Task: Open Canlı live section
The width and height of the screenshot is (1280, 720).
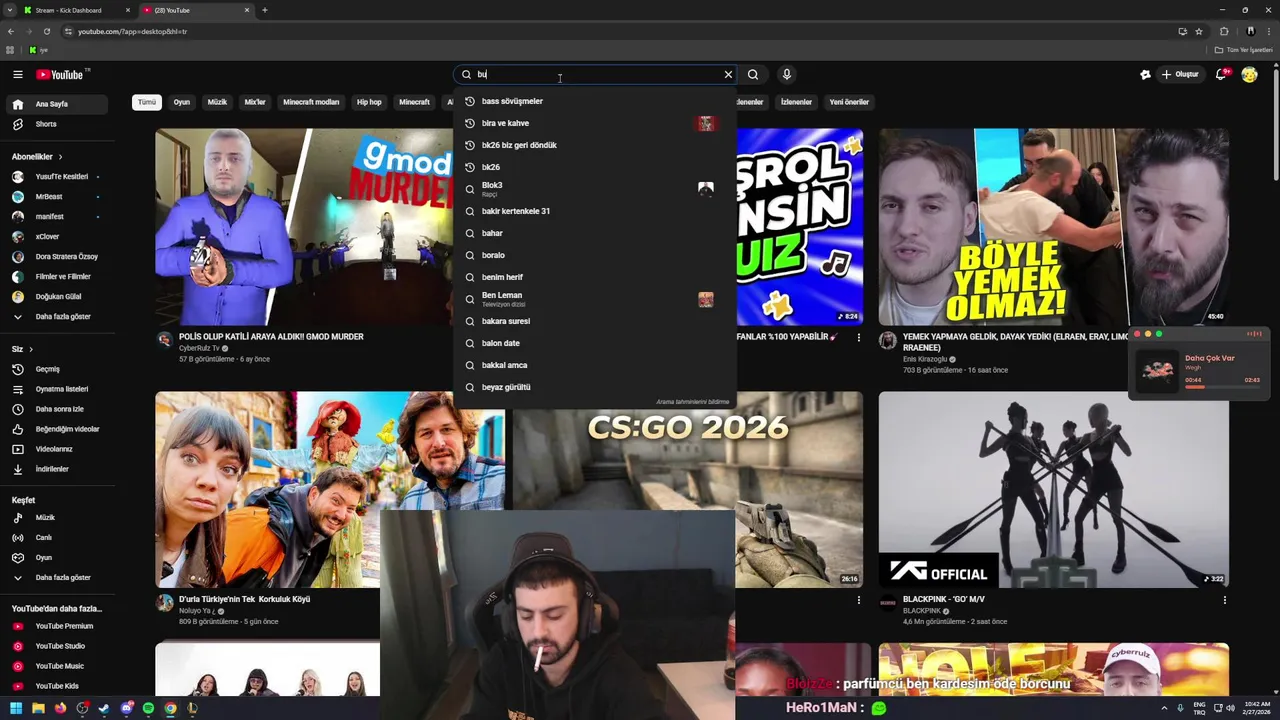Action: pos(56,538)
